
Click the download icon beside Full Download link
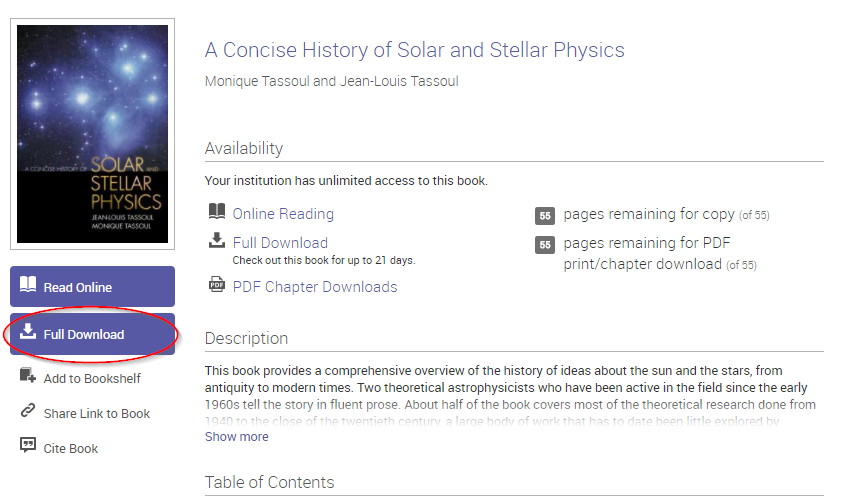point(217,240)
